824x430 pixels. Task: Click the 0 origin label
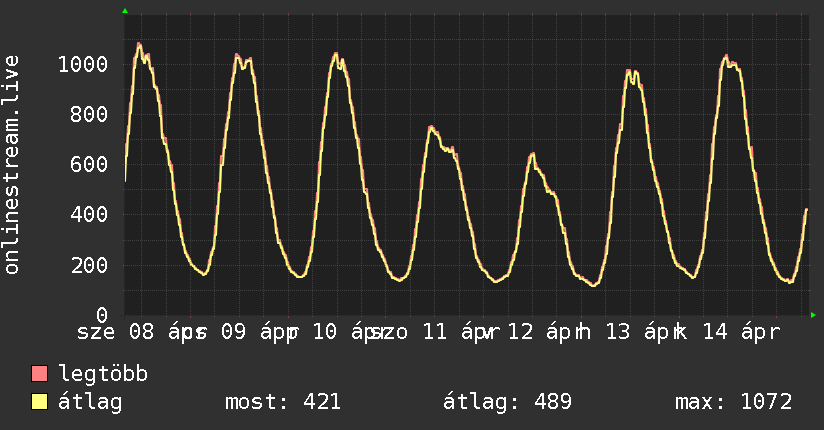pyautogui.click(x=102, y=315)
